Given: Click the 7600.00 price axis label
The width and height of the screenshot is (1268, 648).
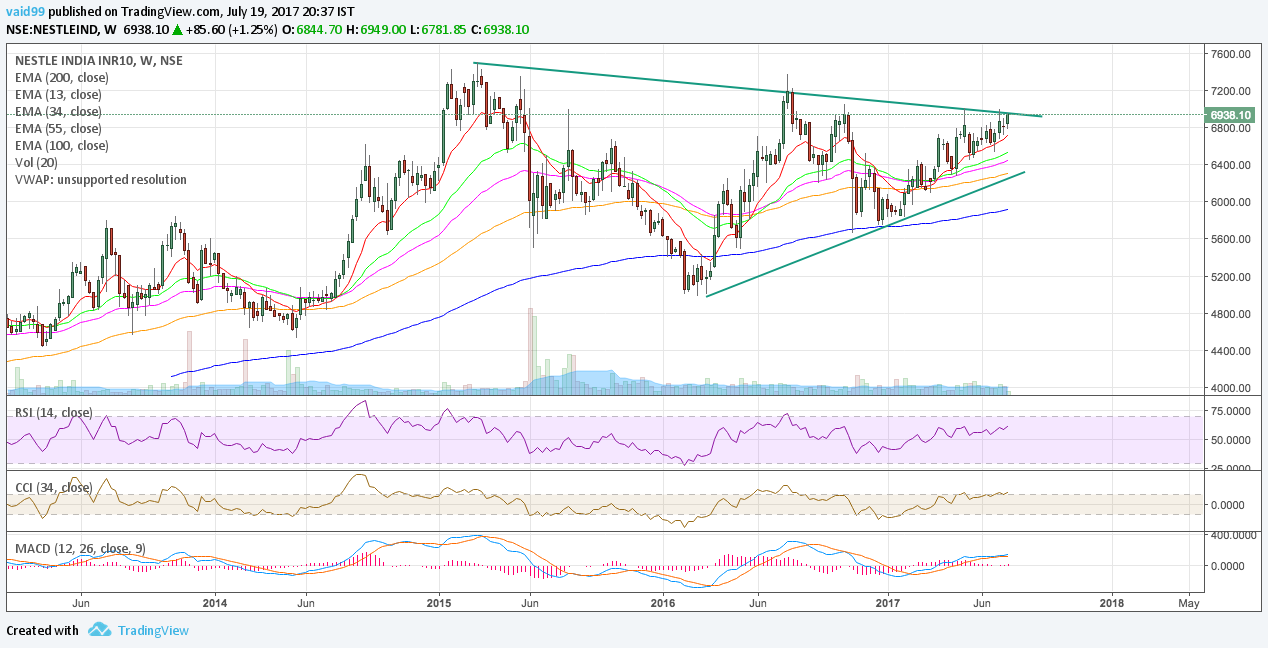Looking at the screenshot, I should click(1233, 53).
